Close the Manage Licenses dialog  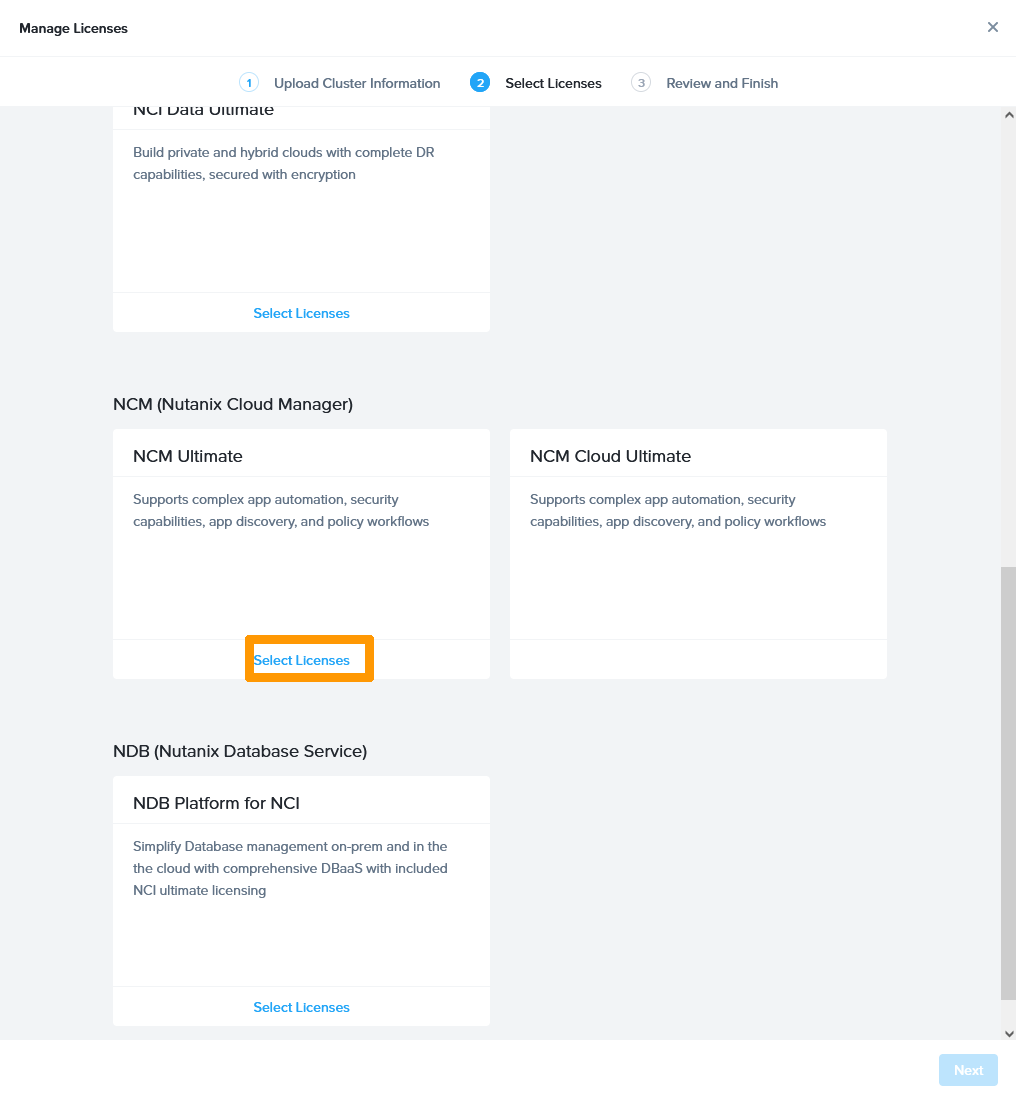[992, 27]
